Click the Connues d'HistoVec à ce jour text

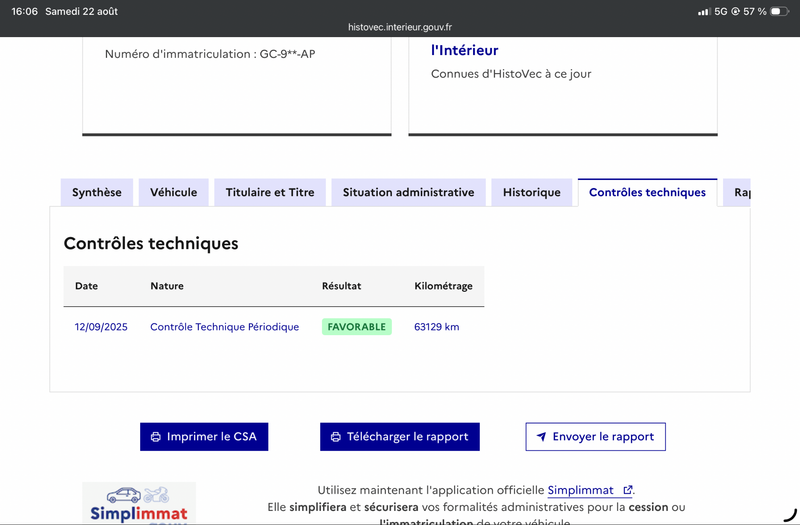coord(511,74)
